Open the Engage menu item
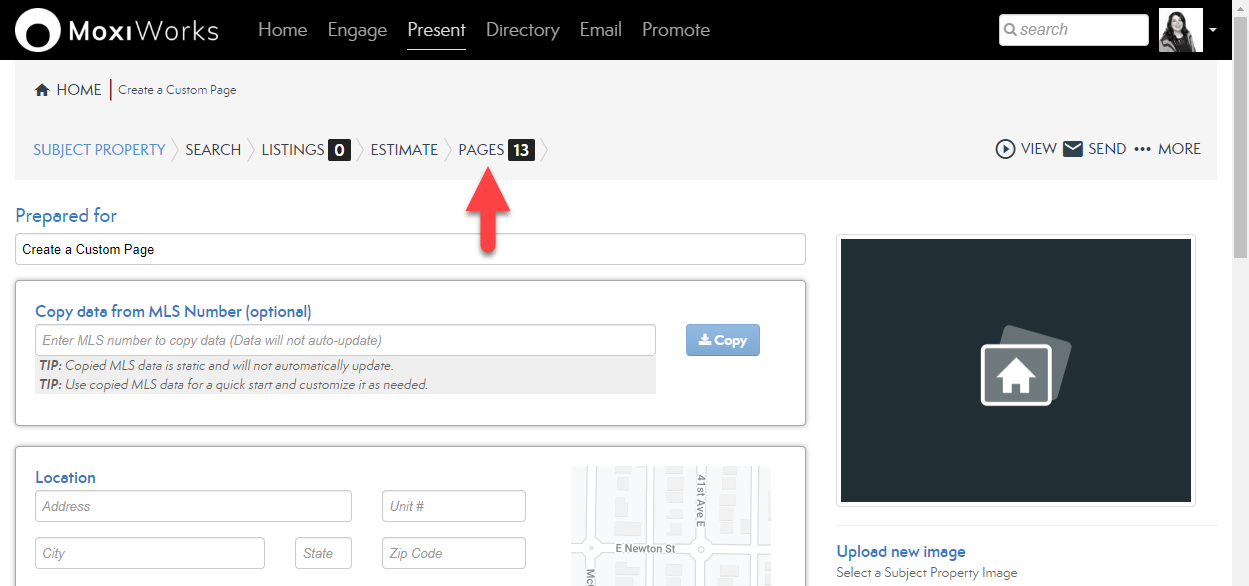This screenshot has height=586, width=1249. pyautogui.click(x=357, y=30)
